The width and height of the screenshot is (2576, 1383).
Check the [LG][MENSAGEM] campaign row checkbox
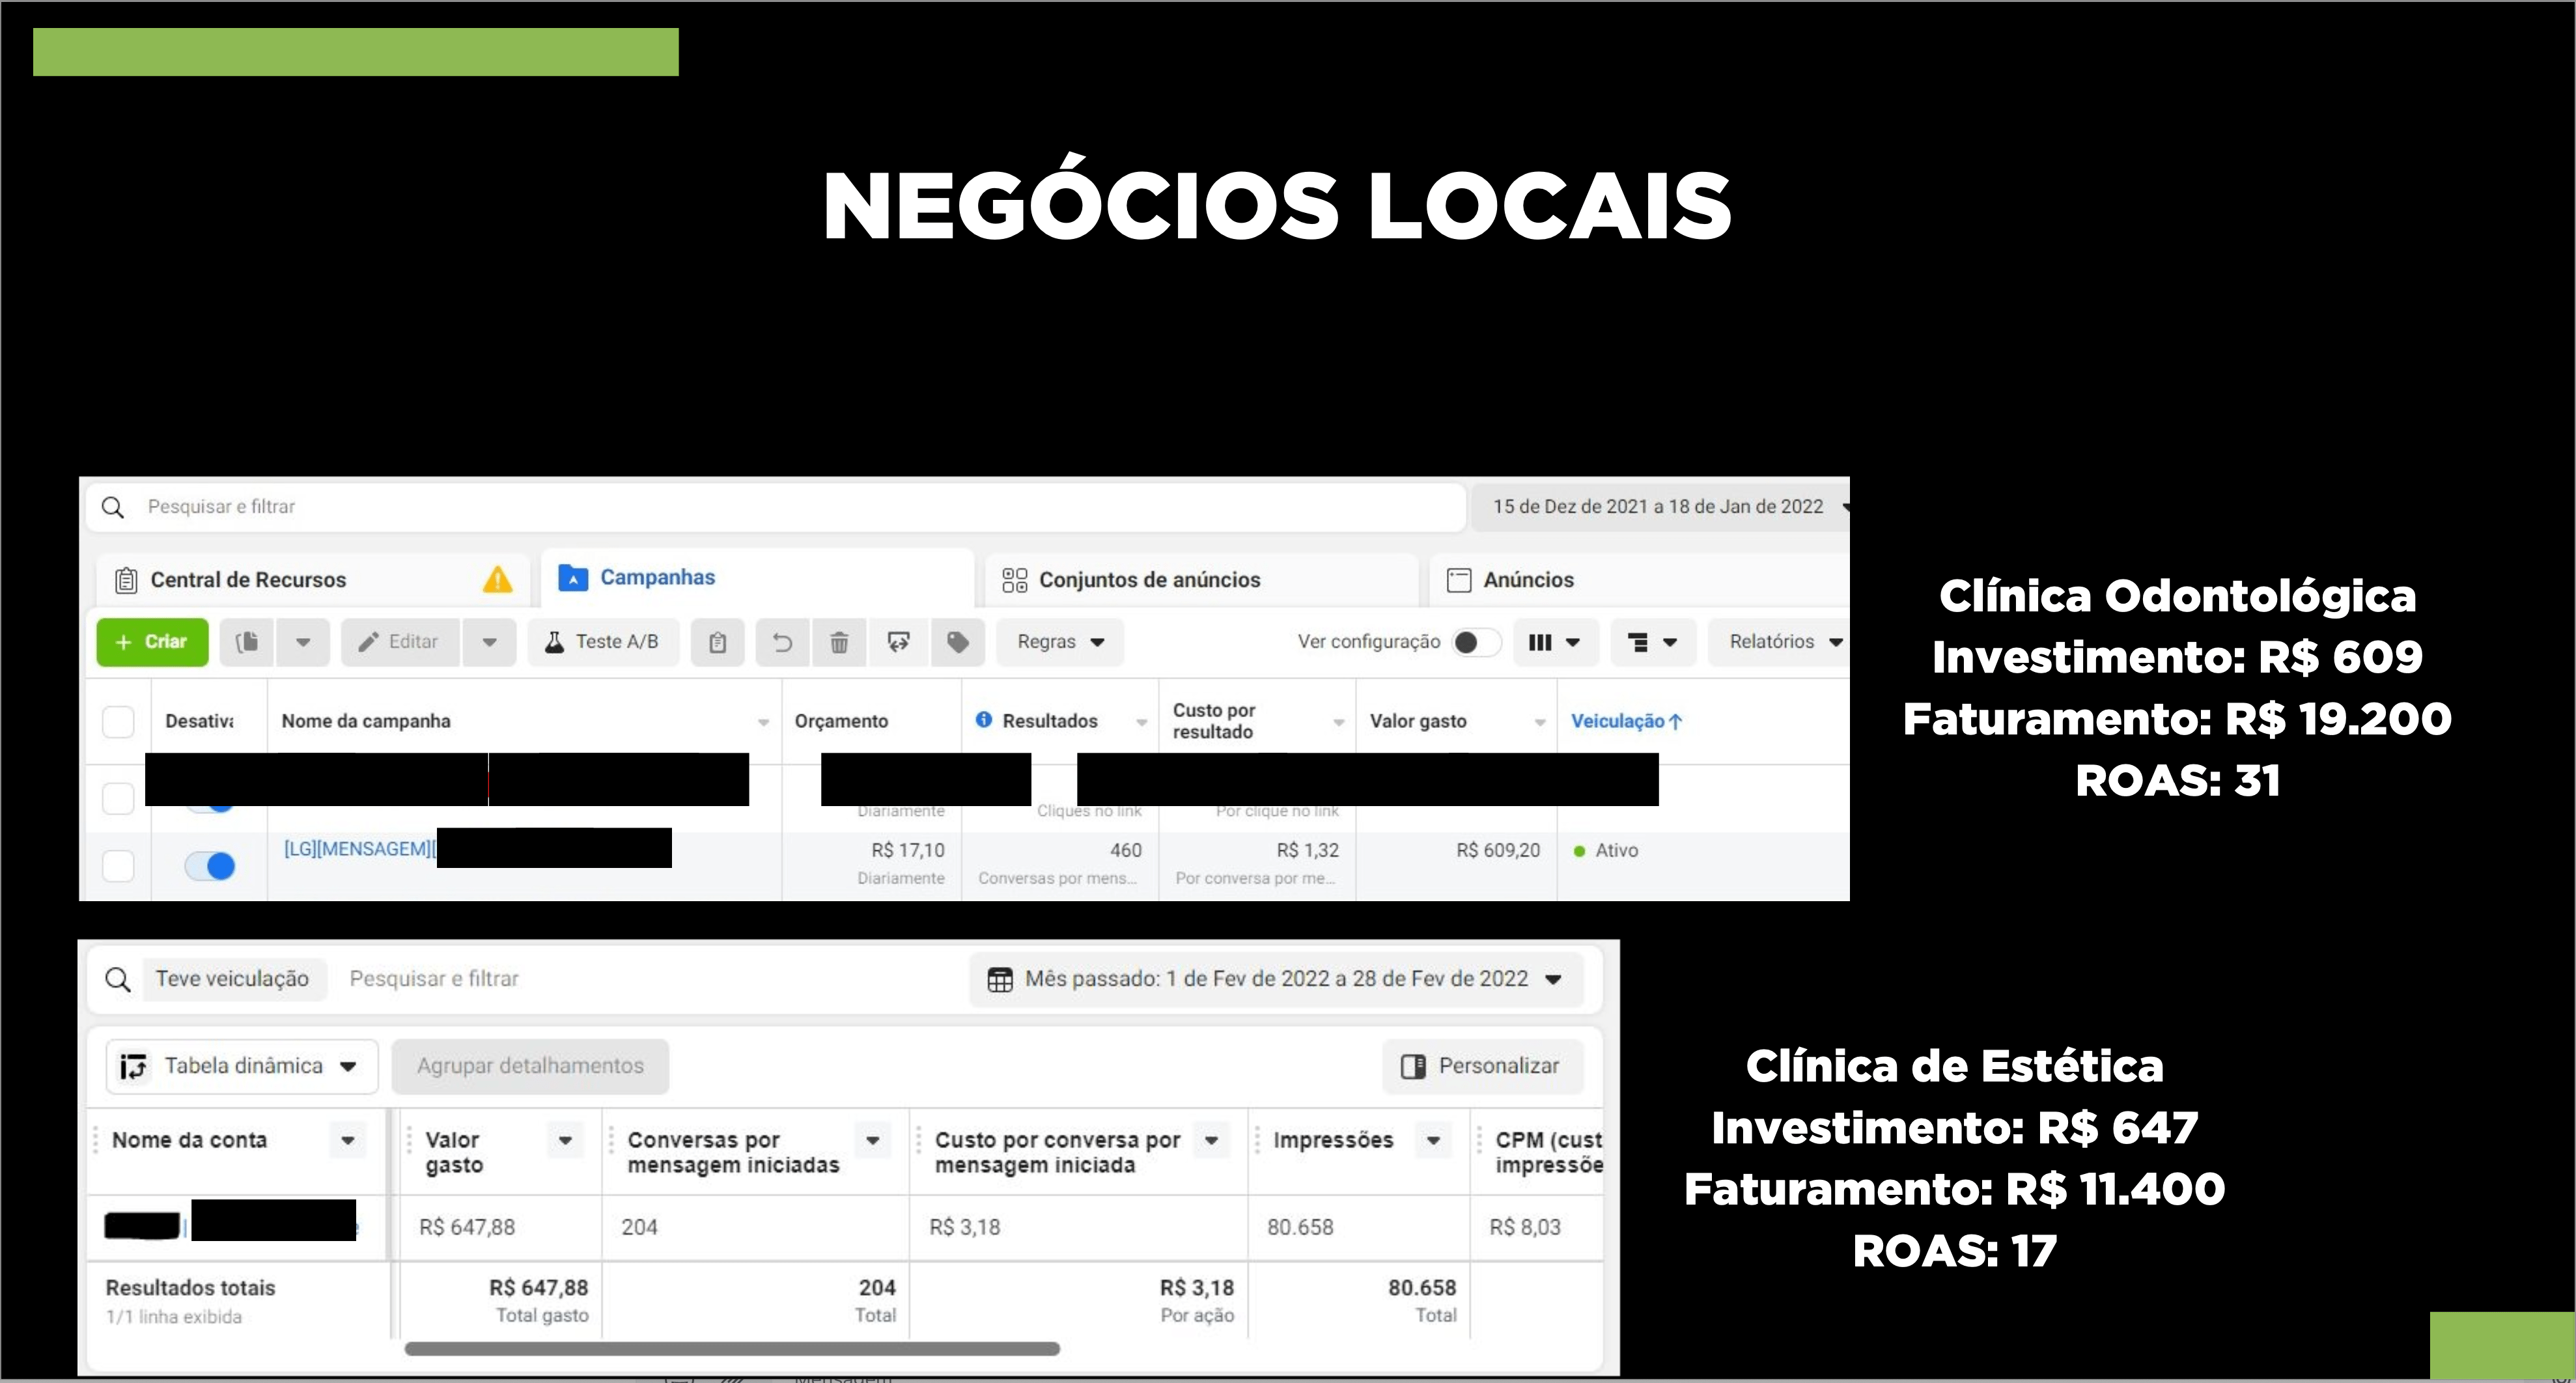tap(118, 866)
